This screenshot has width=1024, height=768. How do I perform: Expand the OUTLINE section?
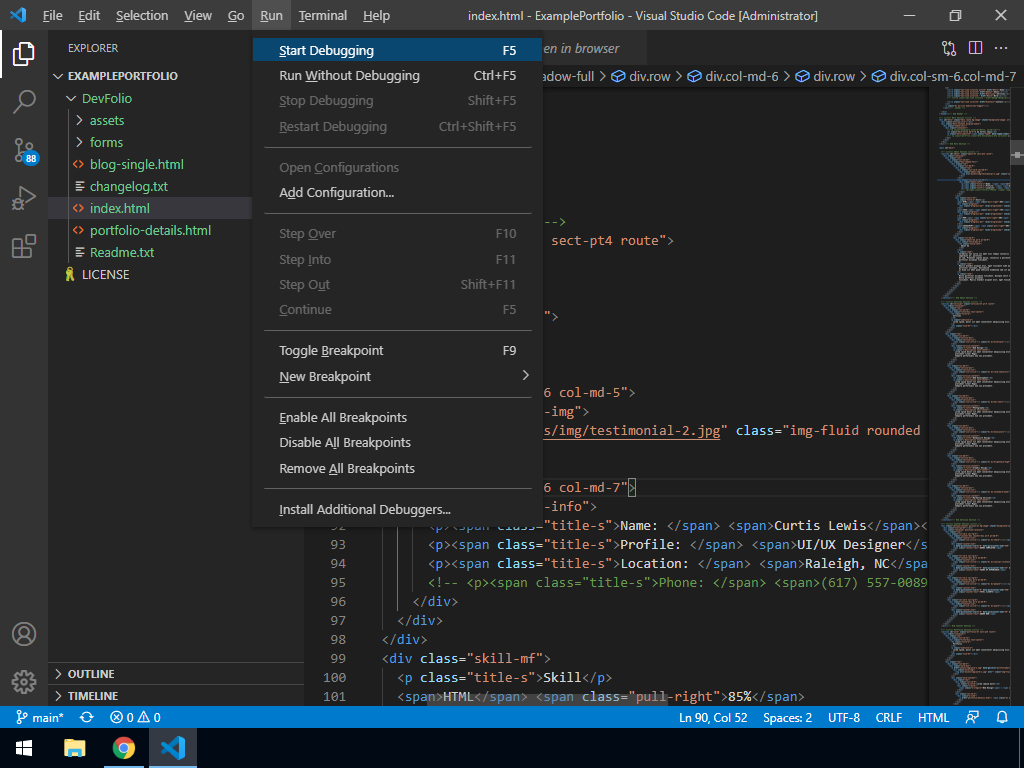(91, 674)
